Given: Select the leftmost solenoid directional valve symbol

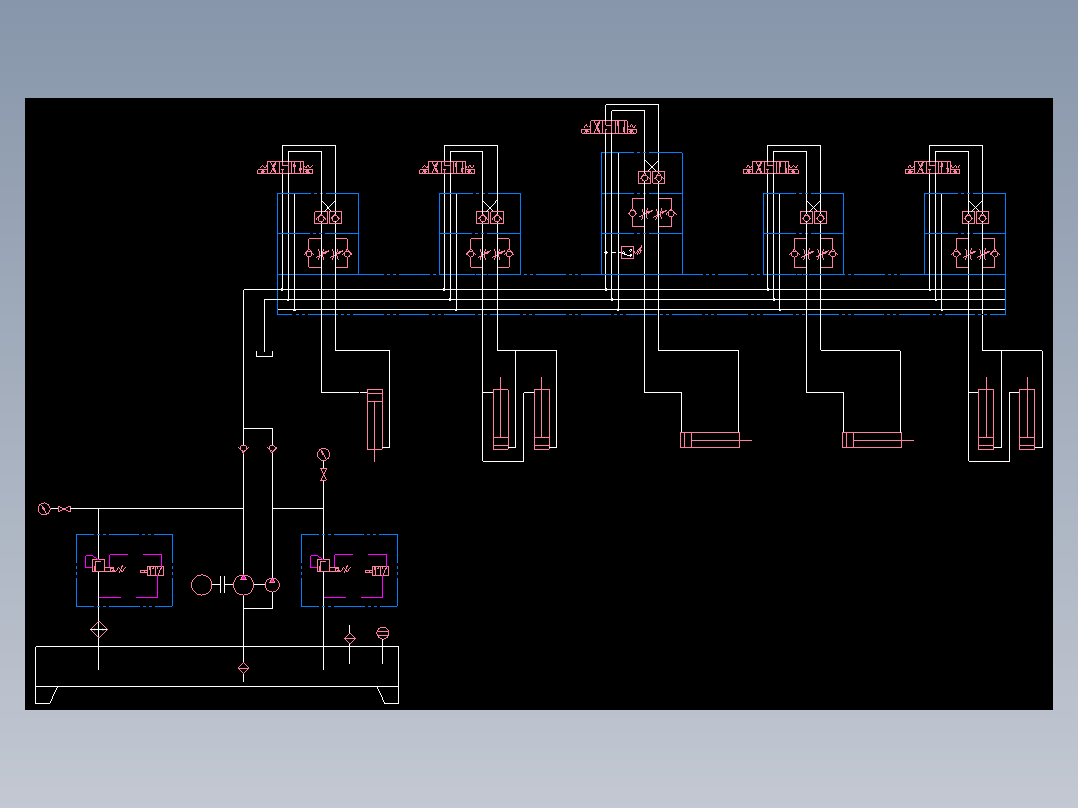Looking at the screenshot, I should tap(285, 168).
